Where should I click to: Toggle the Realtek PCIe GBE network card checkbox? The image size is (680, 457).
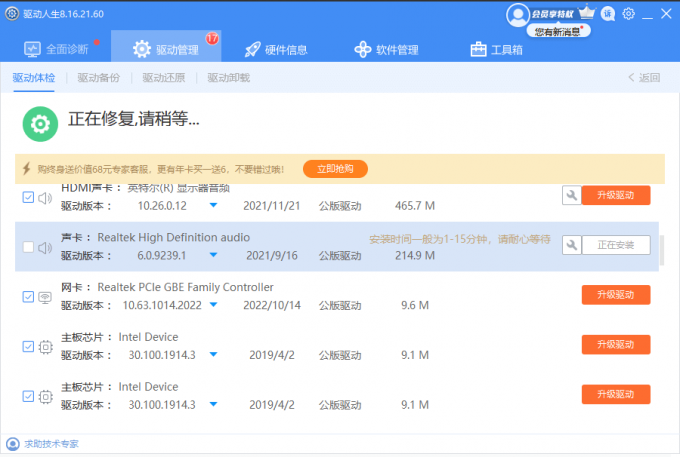28,296
